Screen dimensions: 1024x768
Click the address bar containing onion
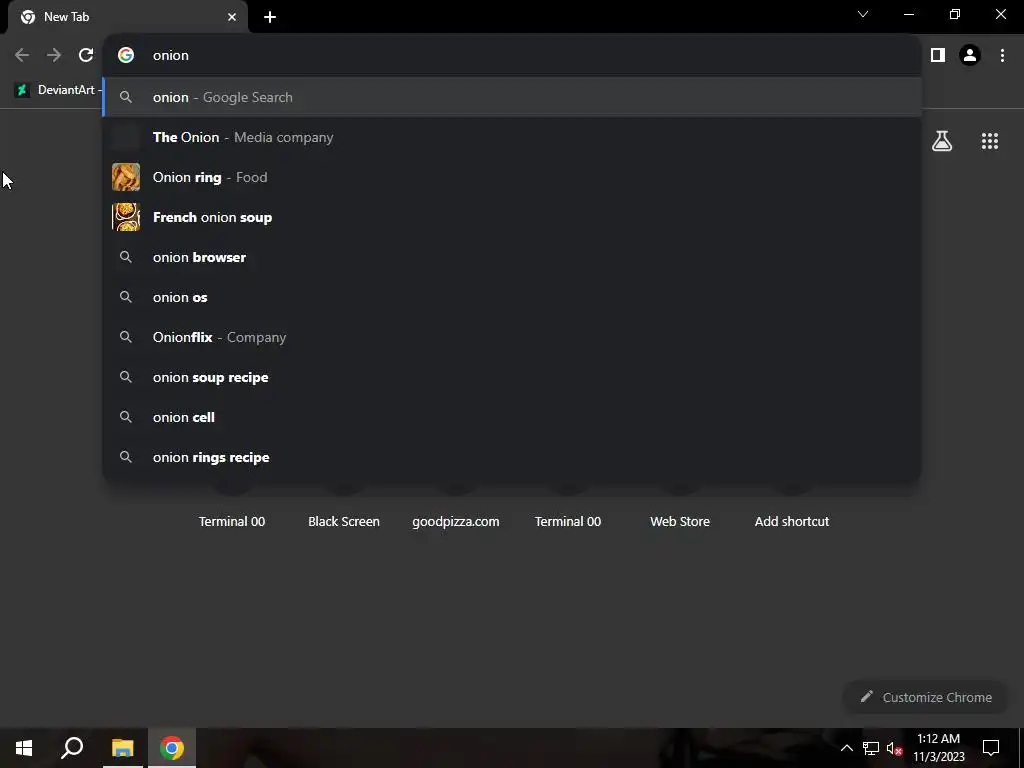coord(512,56)
